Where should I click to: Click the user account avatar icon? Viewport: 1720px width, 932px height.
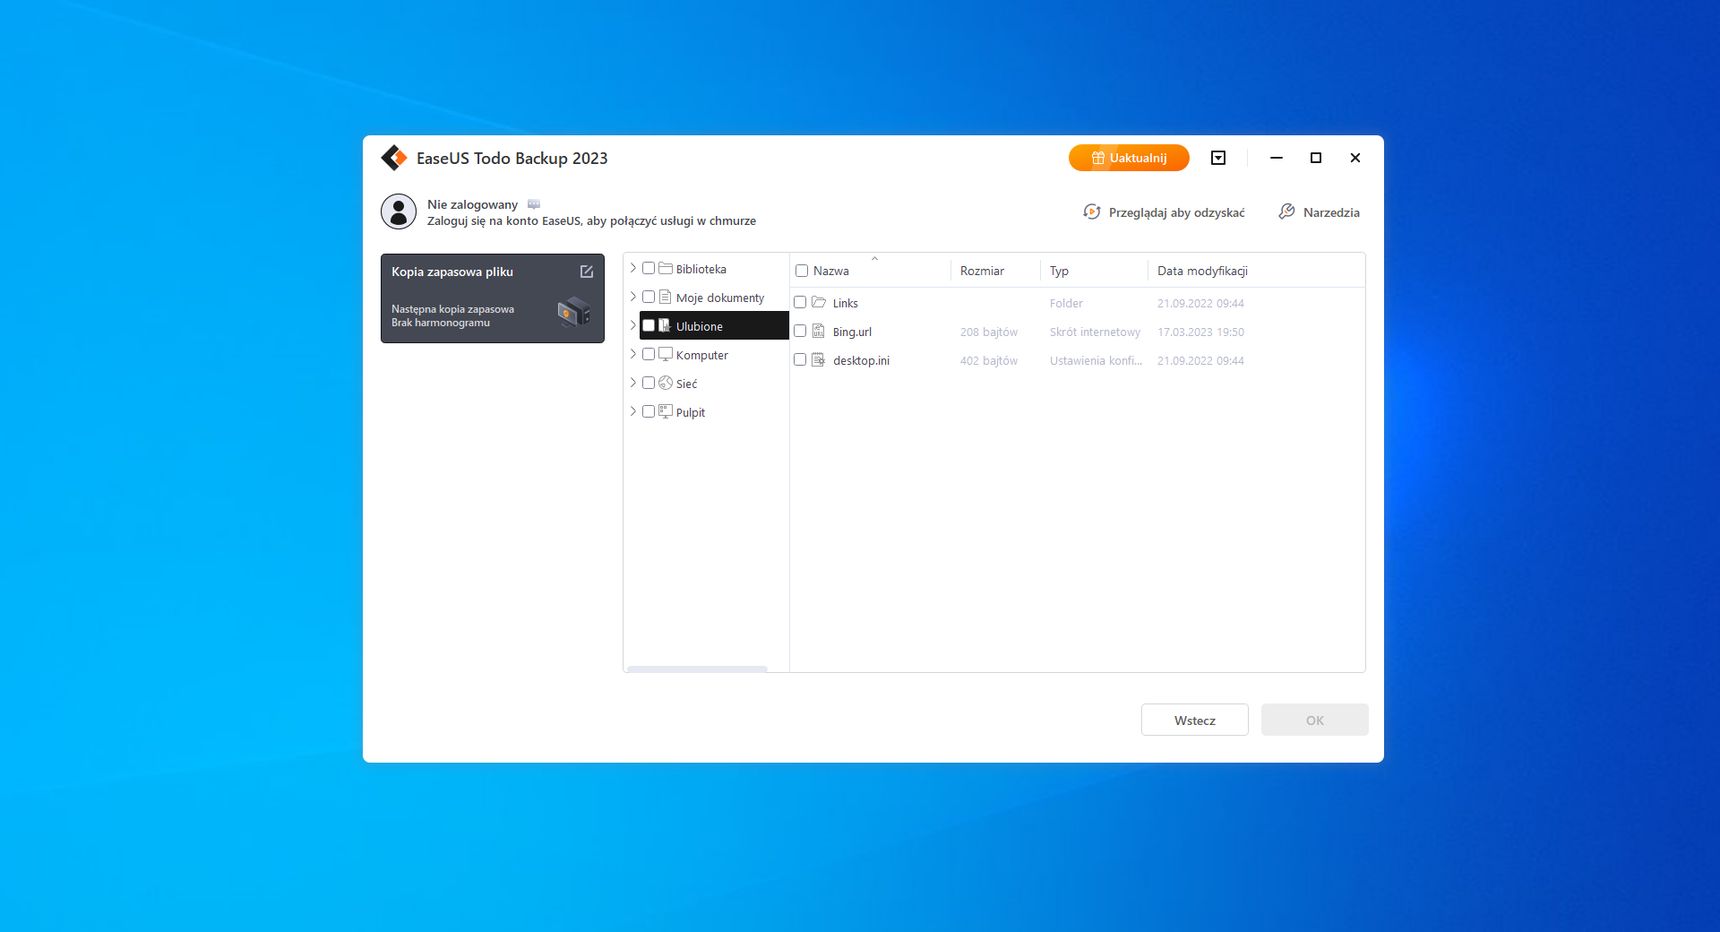[x=398, y=212]
